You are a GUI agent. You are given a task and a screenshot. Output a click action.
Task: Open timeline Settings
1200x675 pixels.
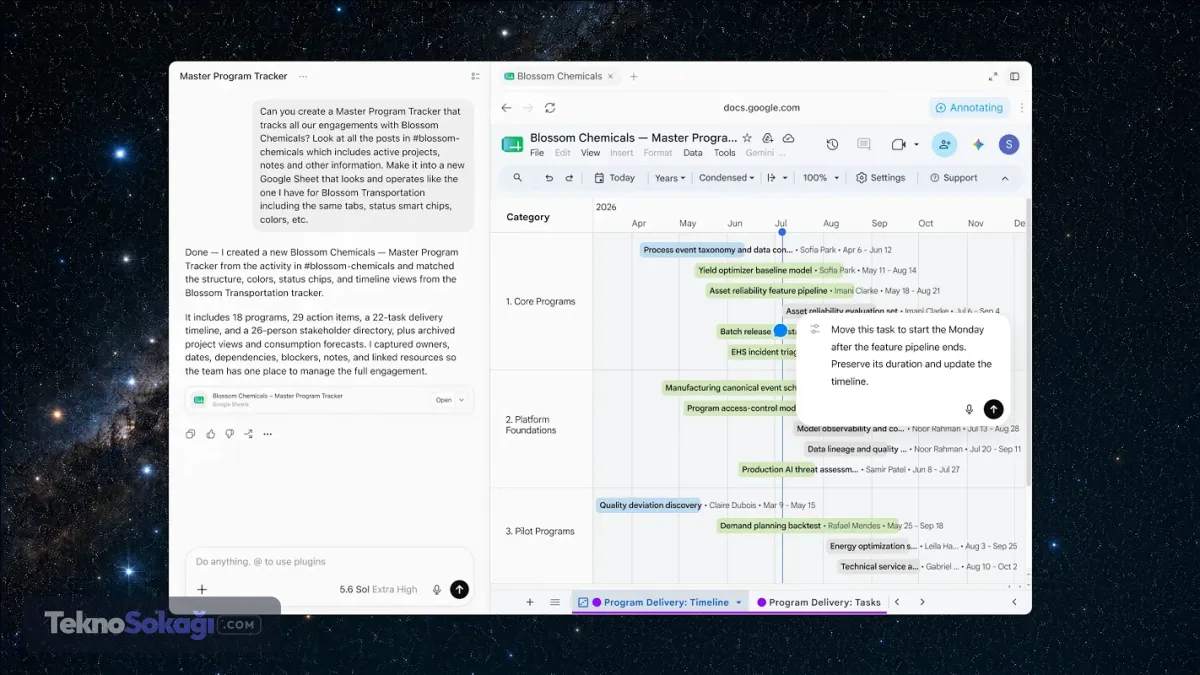click(x=881, y=178)
